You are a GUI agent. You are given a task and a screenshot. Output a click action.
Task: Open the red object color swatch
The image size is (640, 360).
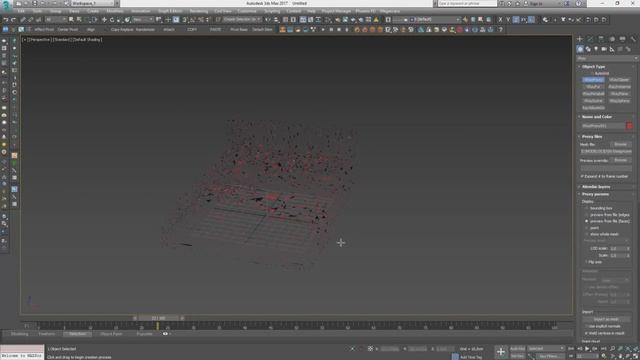tap(629, 126)
